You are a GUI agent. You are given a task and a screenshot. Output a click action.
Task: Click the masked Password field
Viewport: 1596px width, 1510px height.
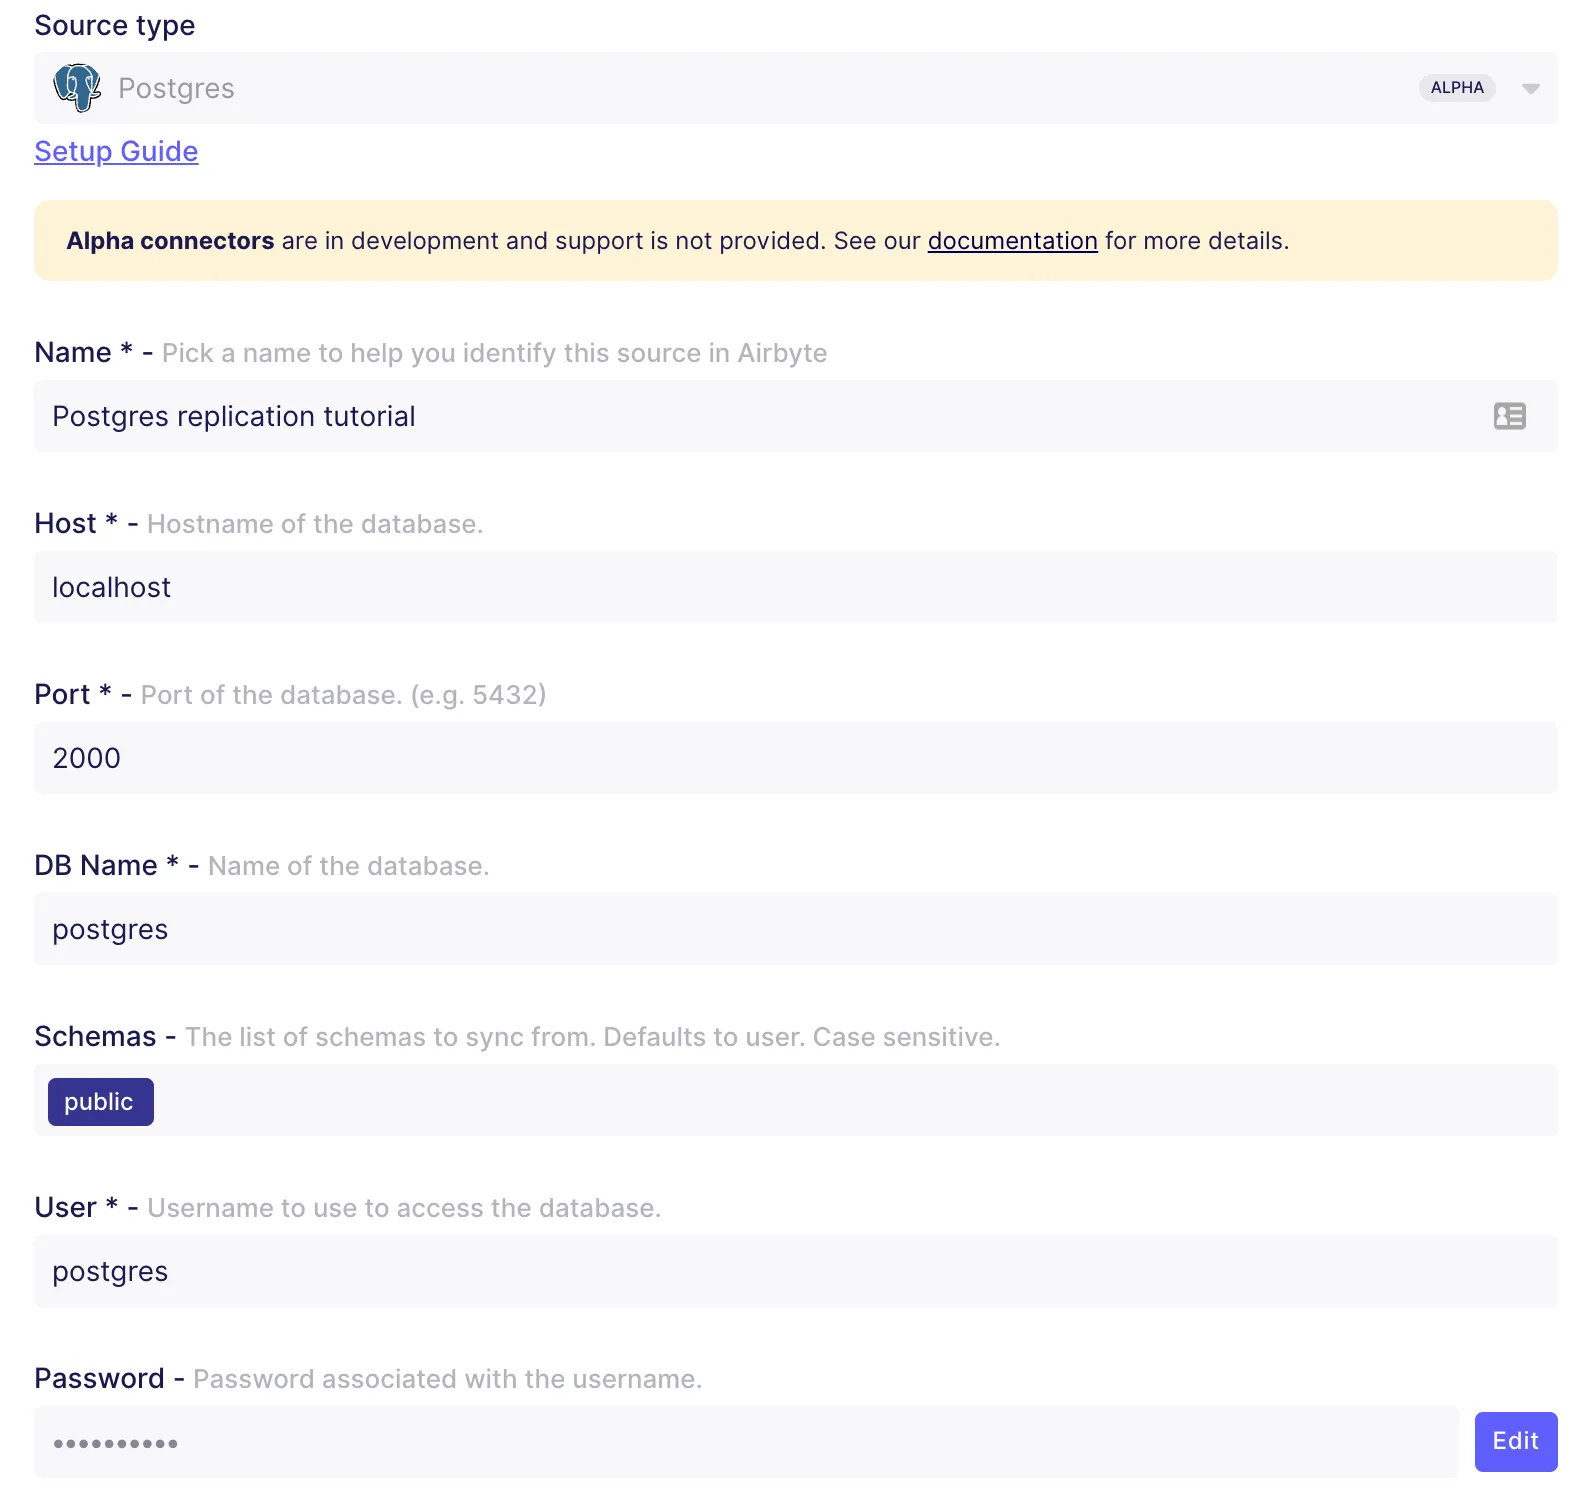tap(746, 1442)
